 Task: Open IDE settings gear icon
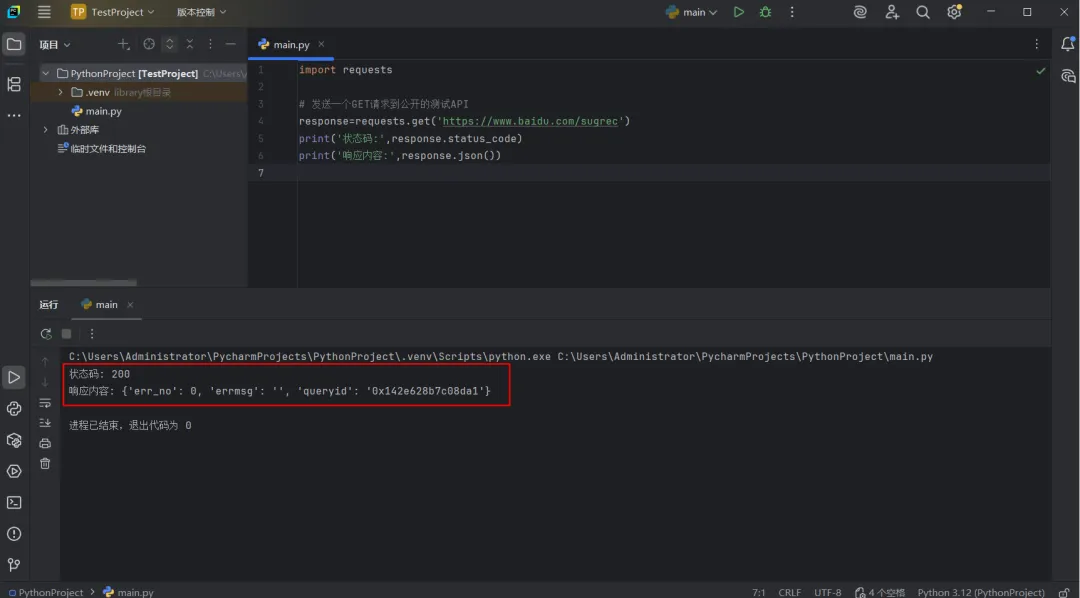click(954, 12)
